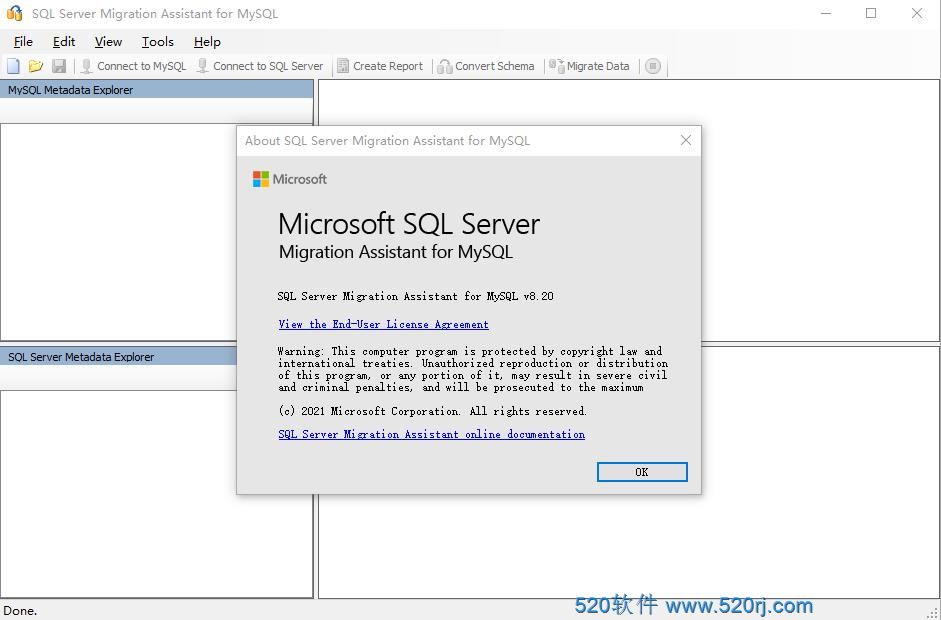Open the File menu

[23, 42]
